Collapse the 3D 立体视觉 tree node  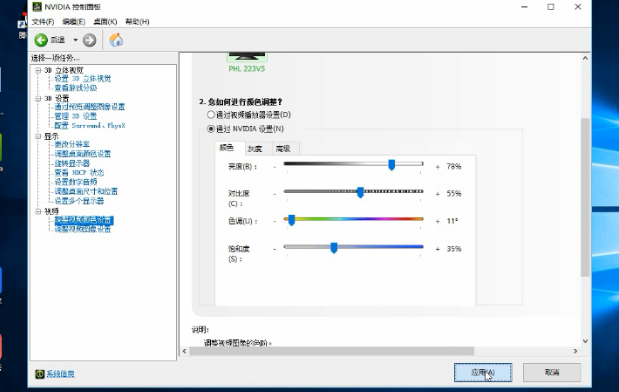coord(38,70)
